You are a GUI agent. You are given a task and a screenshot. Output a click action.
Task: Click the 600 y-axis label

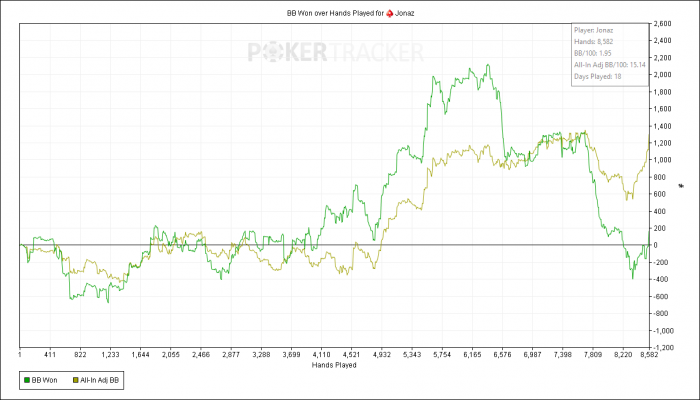[x=658, y=194]
